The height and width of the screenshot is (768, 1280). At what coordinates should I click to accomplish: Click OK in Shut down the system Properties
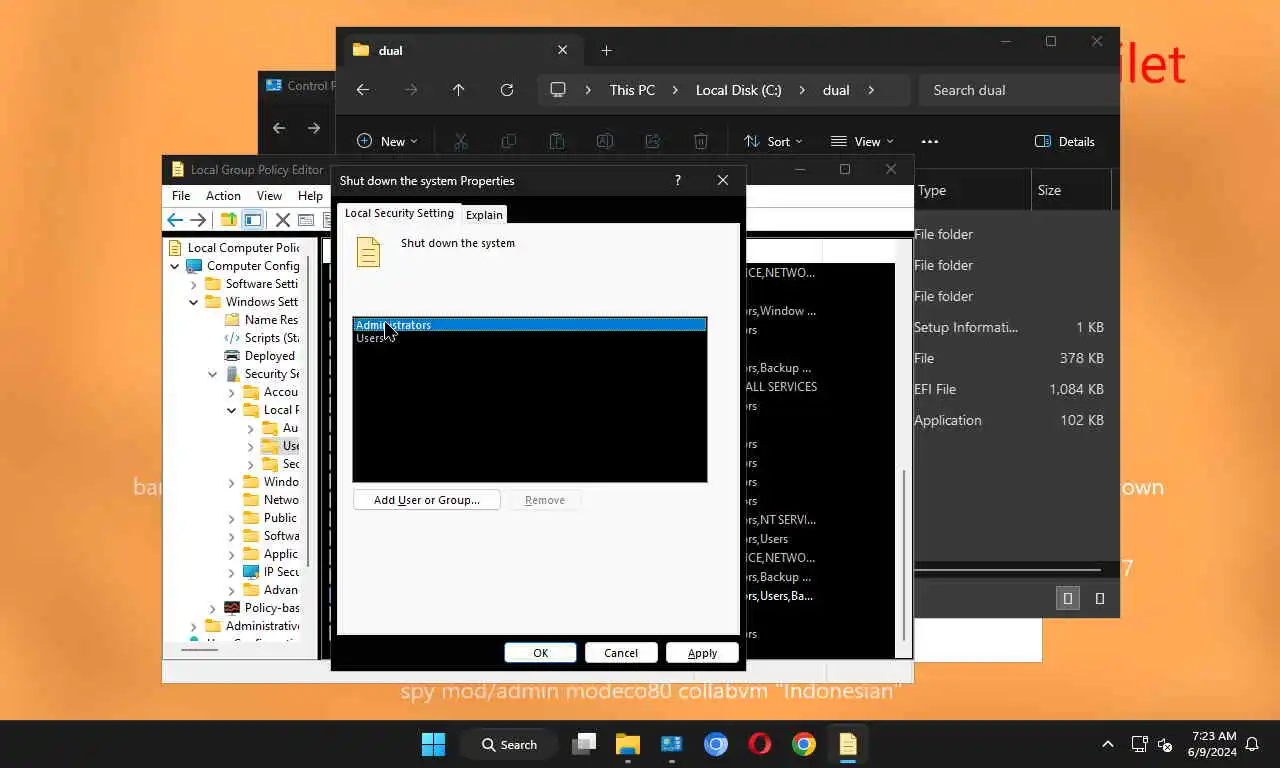coord(541,653)
